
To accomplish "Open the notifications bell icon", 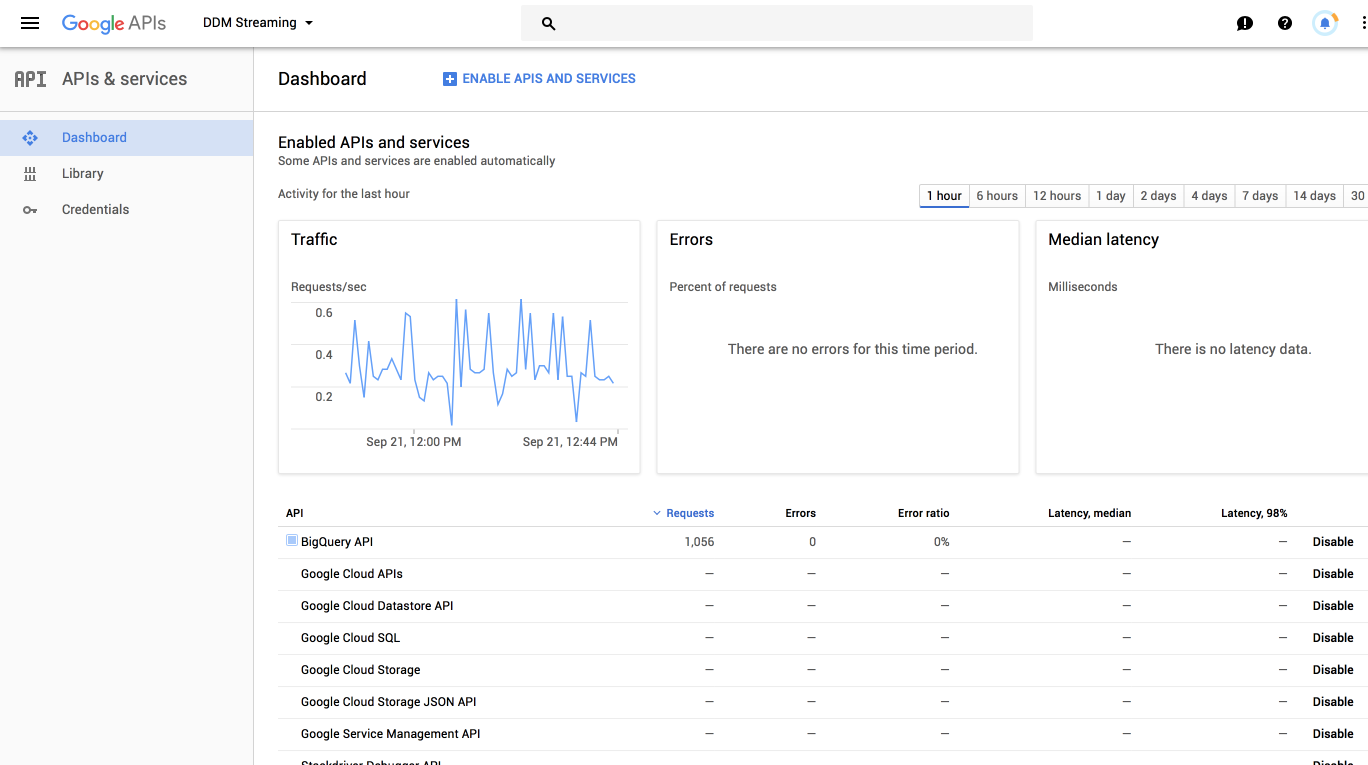I will pyautogui.click(x=1325, y=23).
